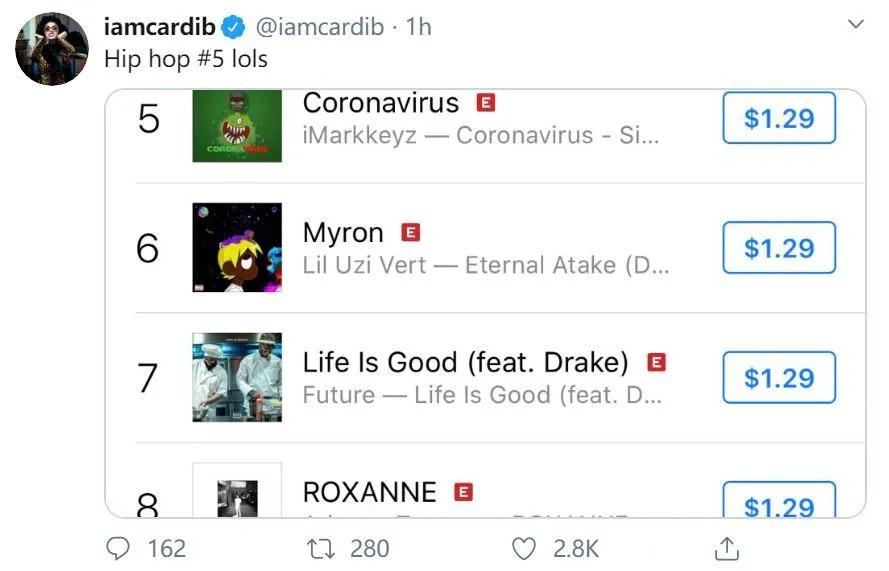
Task: Buy Myron for $1.29
Action: [x=778, y=248]
